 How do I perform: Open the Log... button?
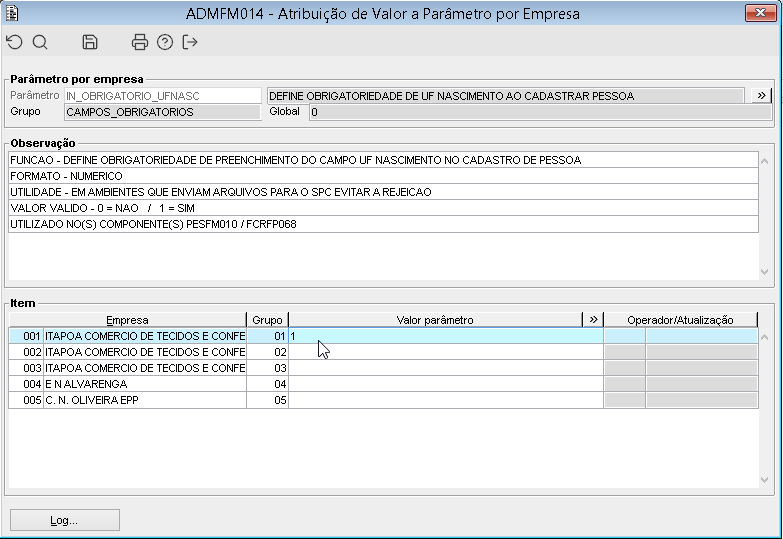click(64, 520)
